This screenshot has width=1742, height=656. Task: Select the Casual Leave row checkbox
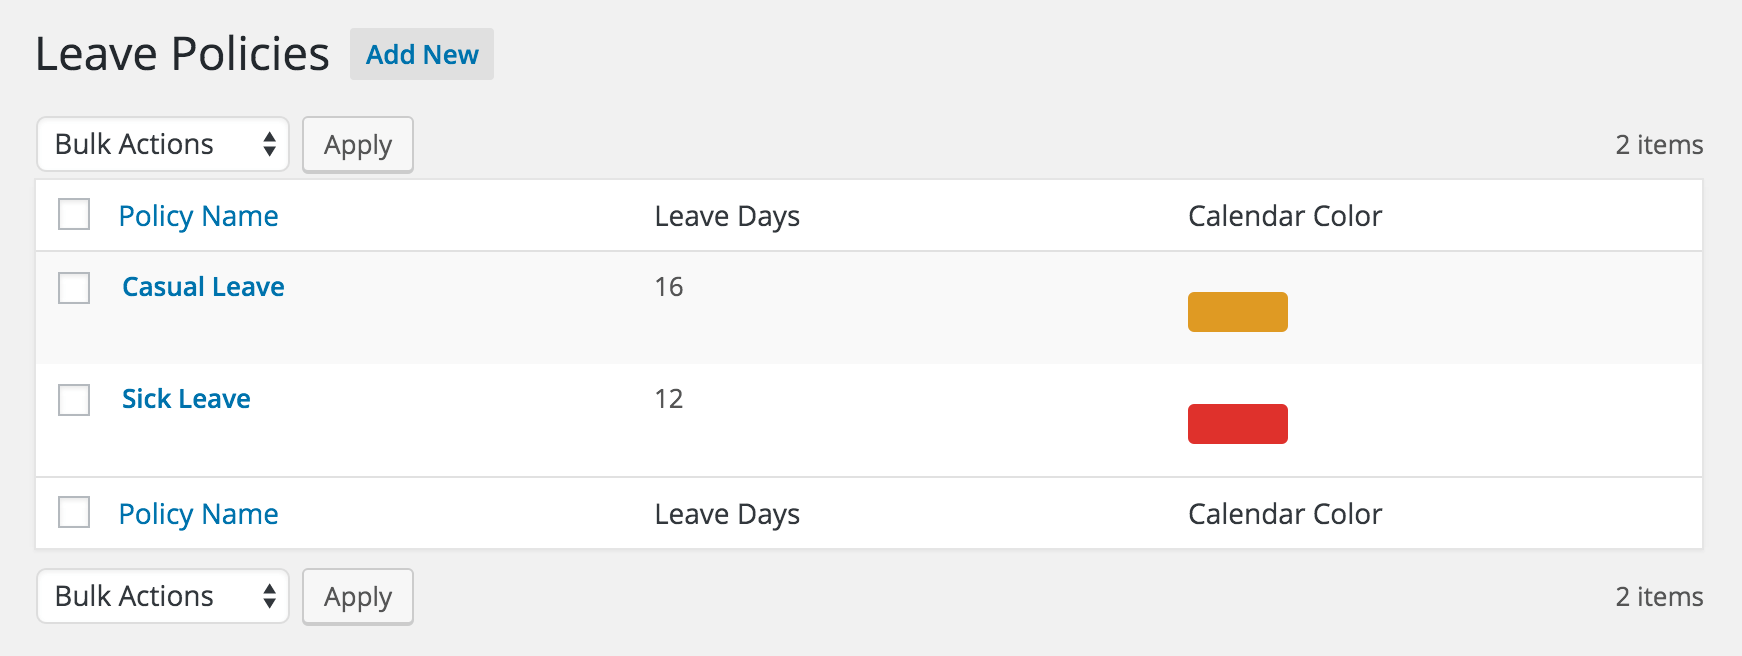tap(74, 288)
